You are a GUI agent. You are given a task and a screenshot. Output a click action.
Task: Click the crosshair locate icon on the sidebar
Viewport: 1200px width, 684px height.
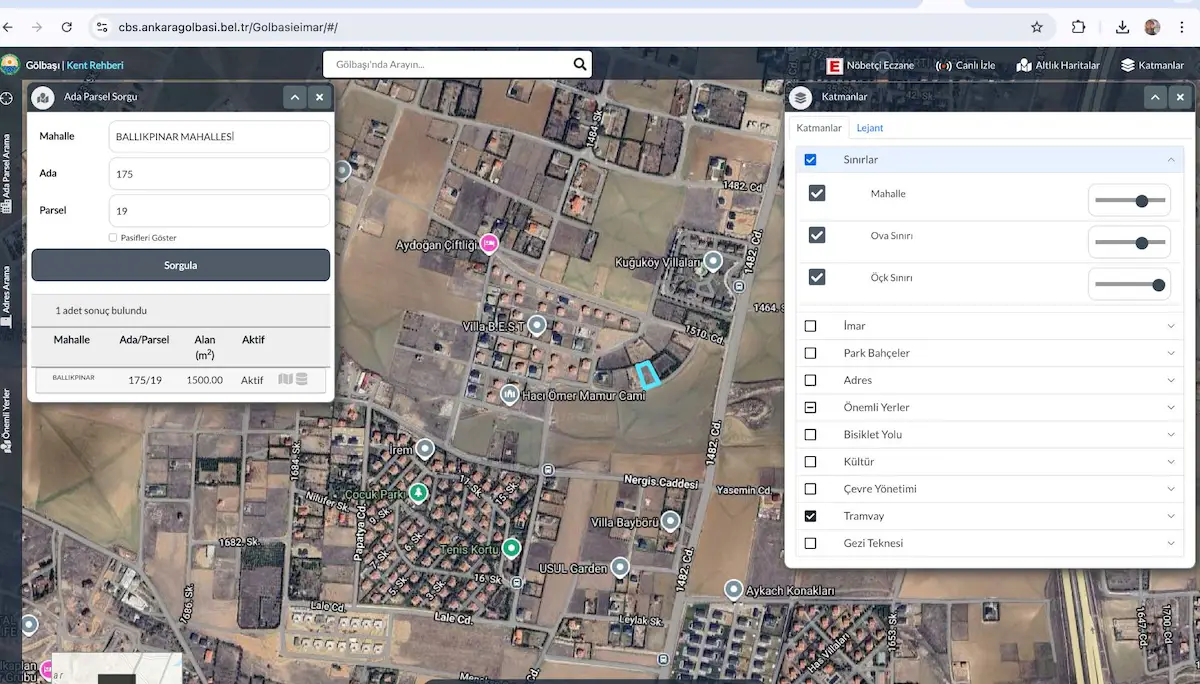click(x=7, y=98)
